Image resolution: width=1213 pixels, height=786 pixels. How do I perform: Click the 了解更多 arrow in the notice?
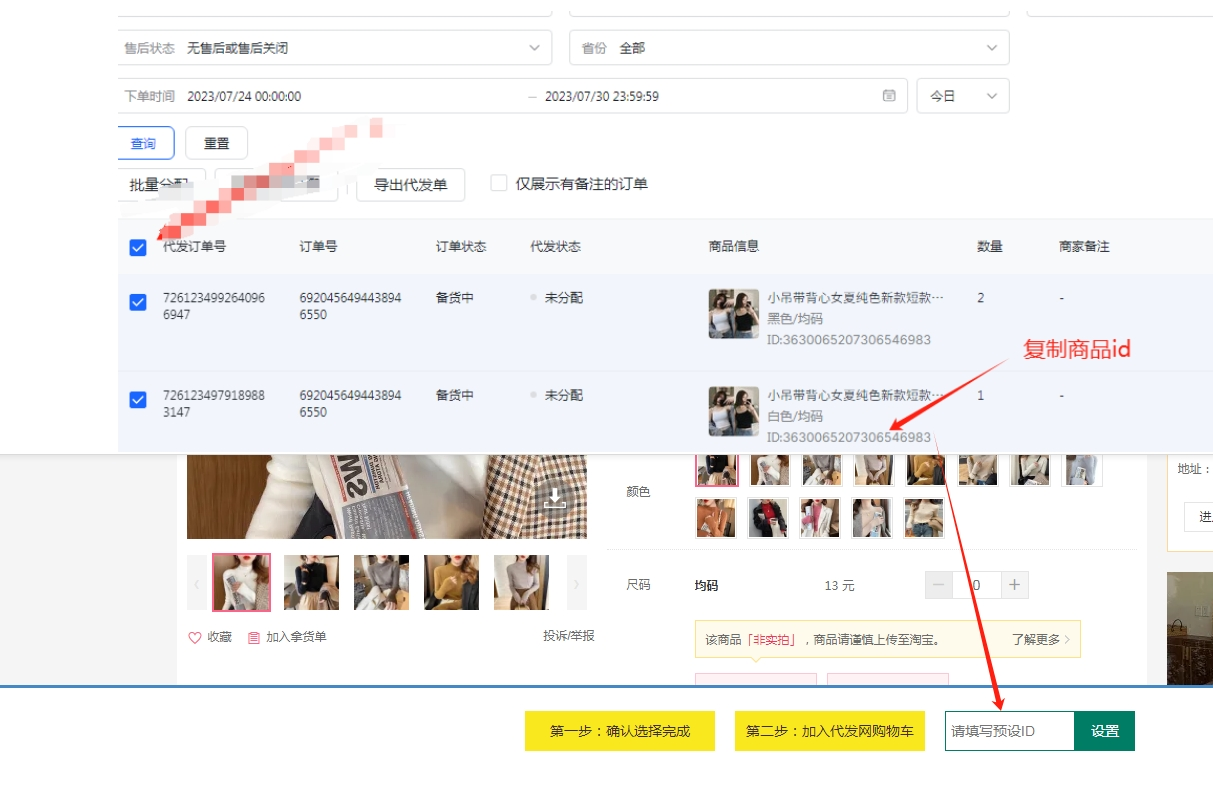coord(1067,639)
